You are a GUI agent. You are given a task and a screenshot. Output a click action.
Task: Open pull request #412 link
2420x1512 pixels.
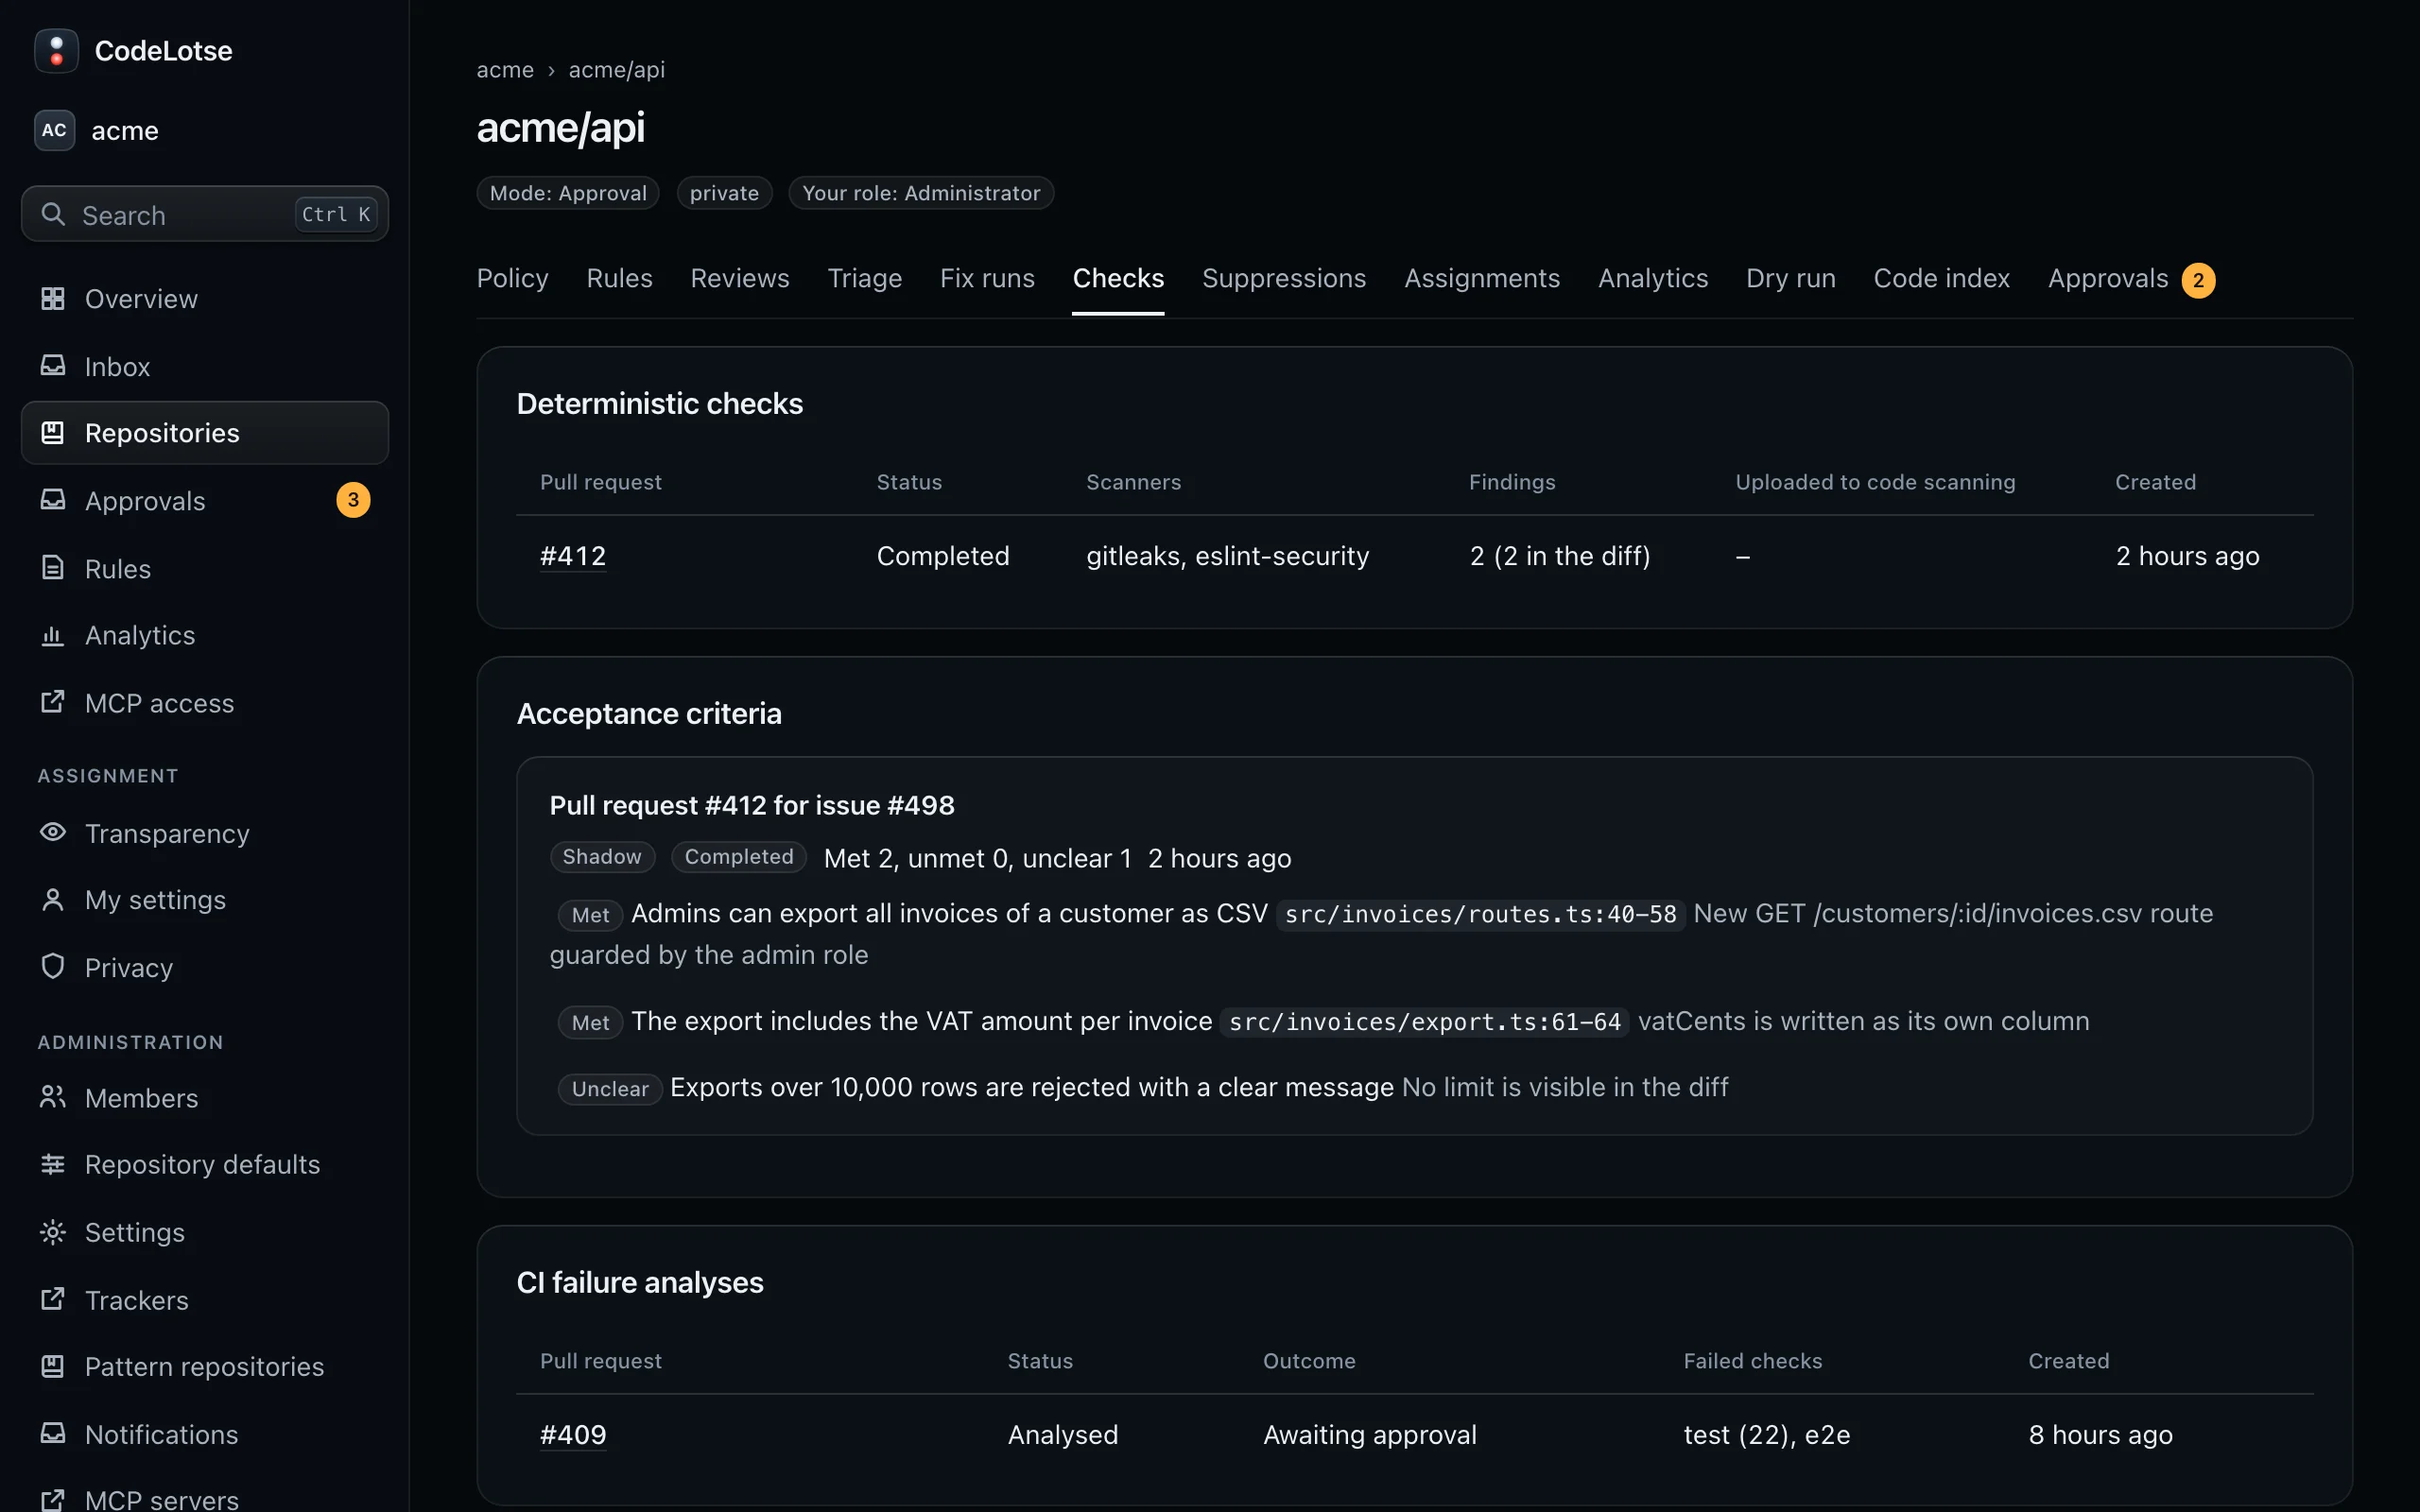pyautogui.click(x=573, y=556)
